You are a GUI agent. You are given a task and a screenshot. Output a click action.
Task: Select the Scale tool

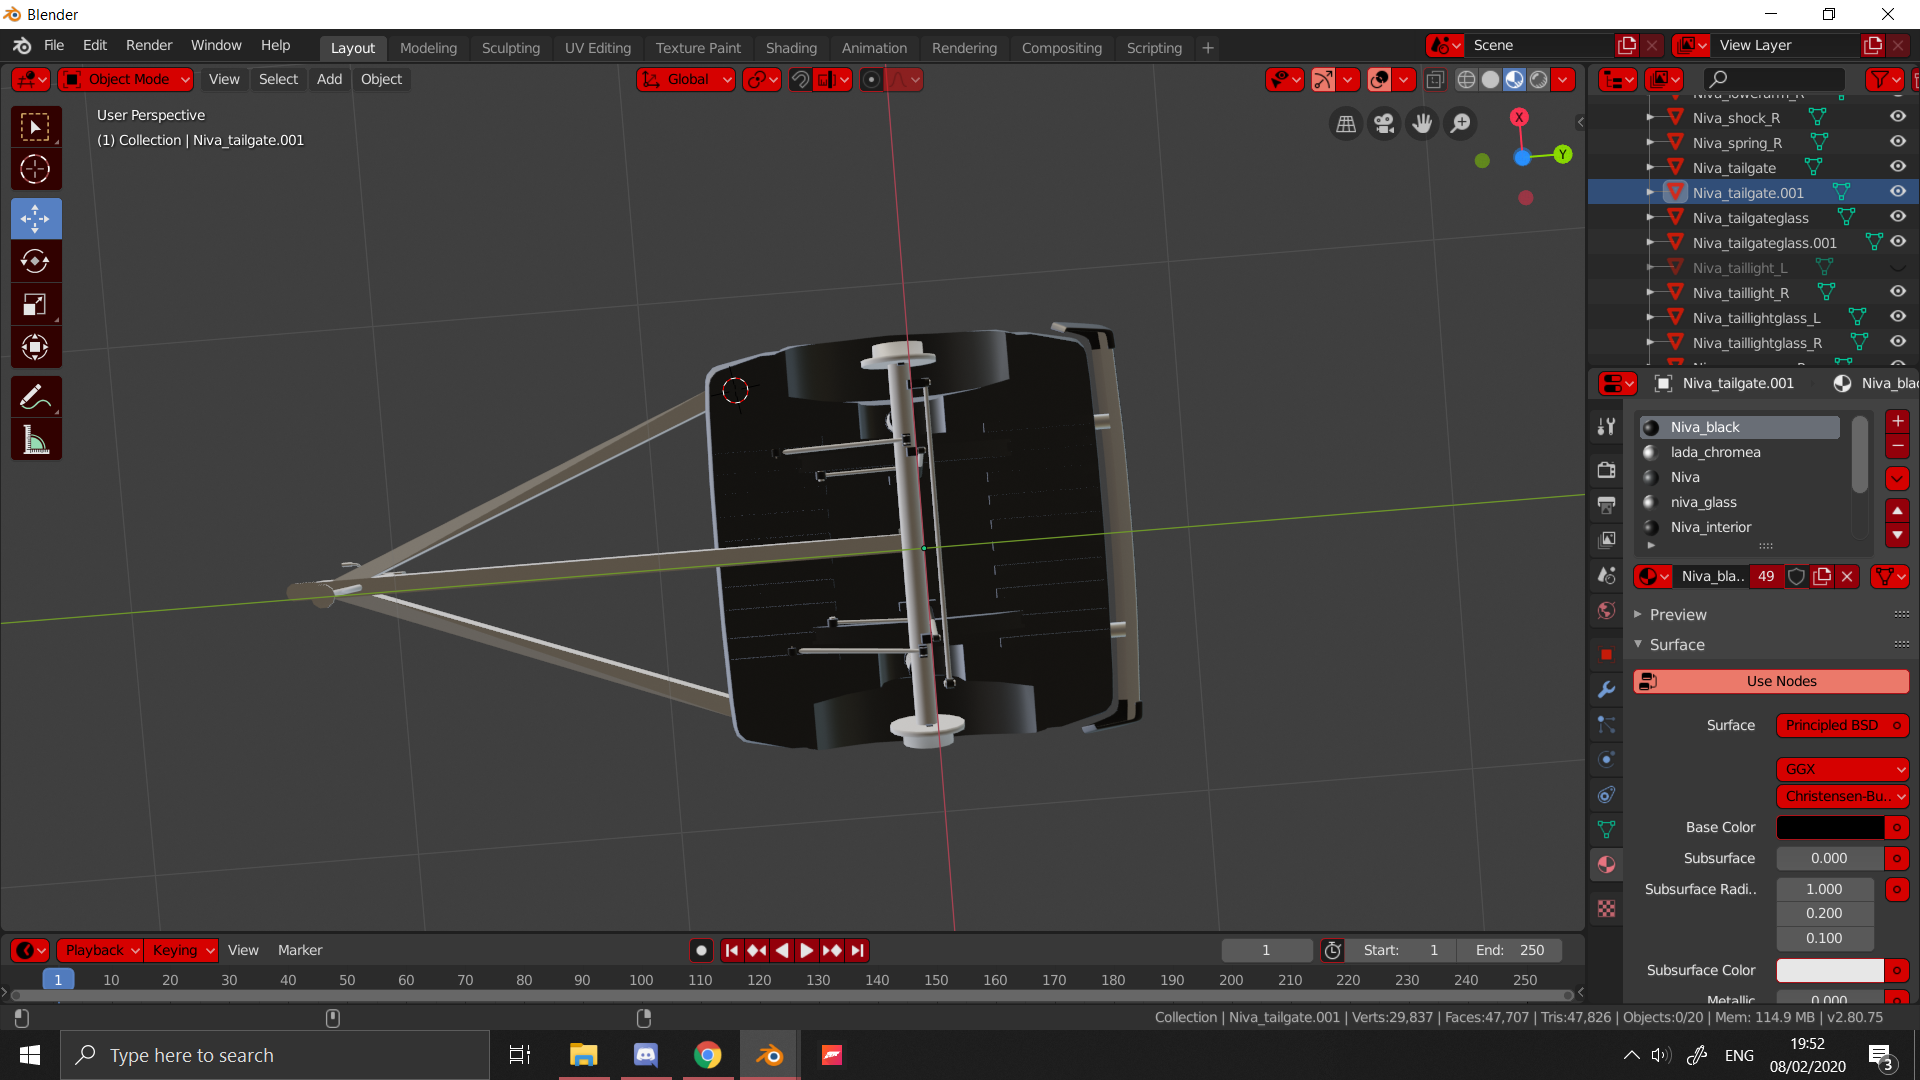tap(35, 304)
